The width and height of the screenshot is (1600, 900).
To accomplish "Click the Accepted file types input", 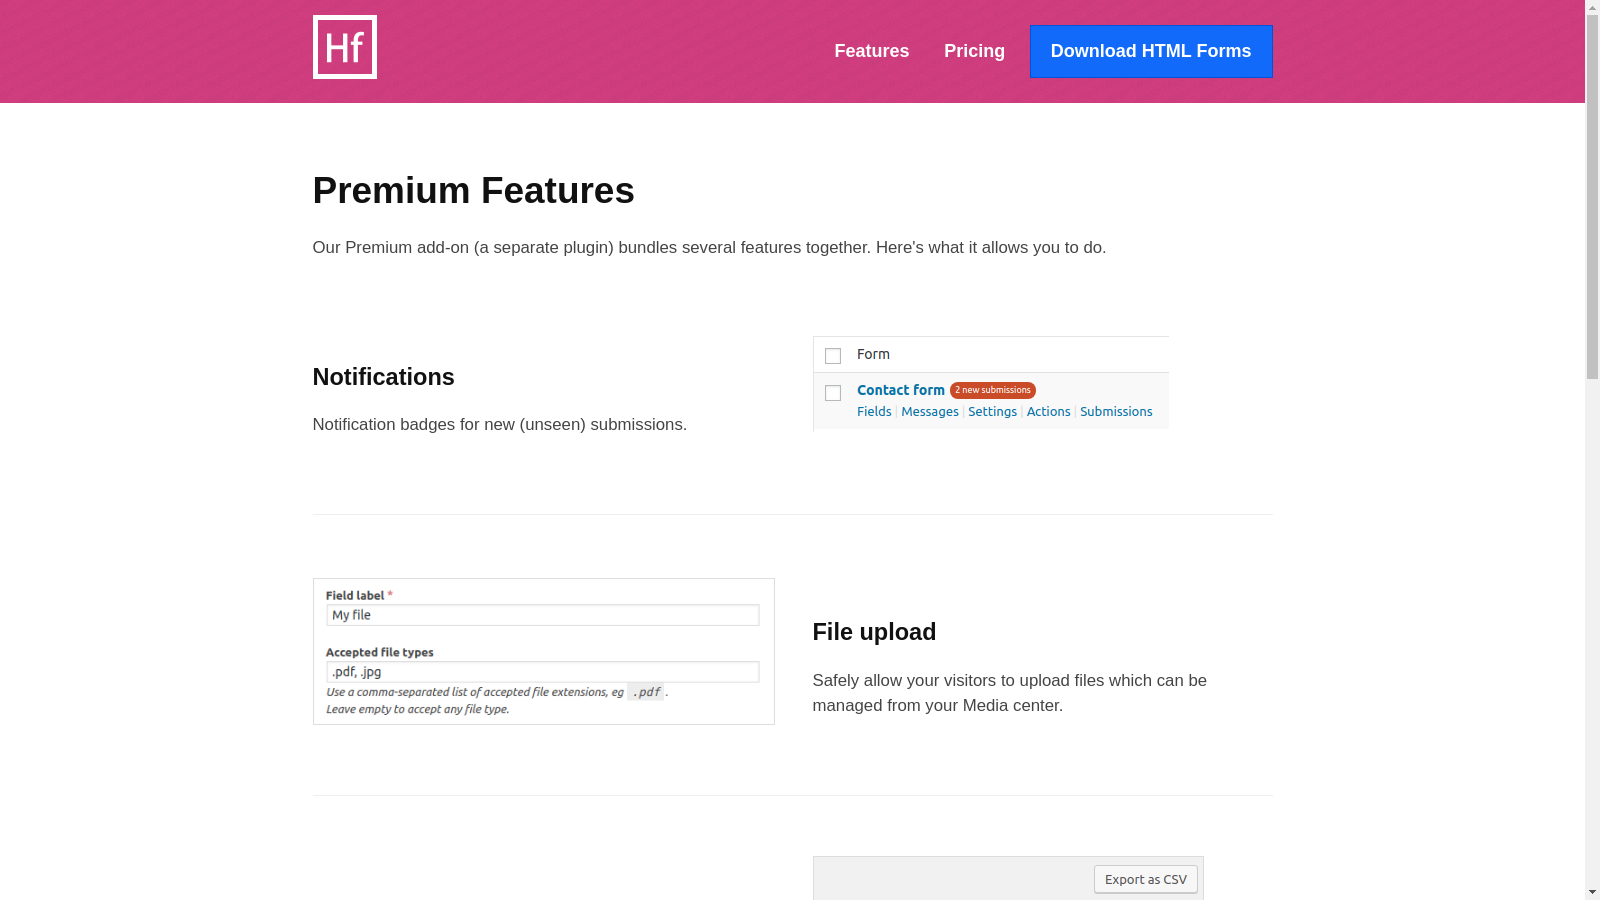I will click(543, 672).
